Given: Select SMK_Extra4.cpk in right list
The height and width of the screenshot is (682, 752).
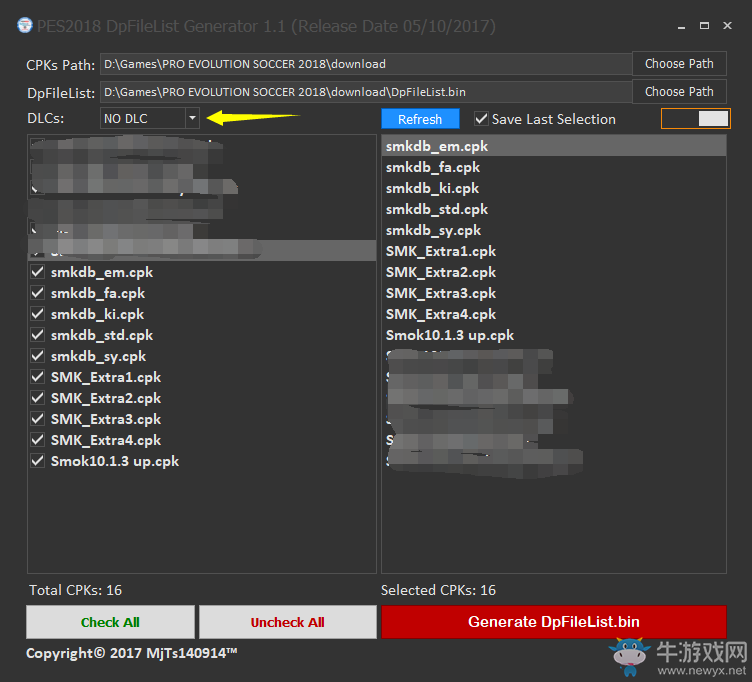Looking at the screenshot, I should click(x=554, y=315).
